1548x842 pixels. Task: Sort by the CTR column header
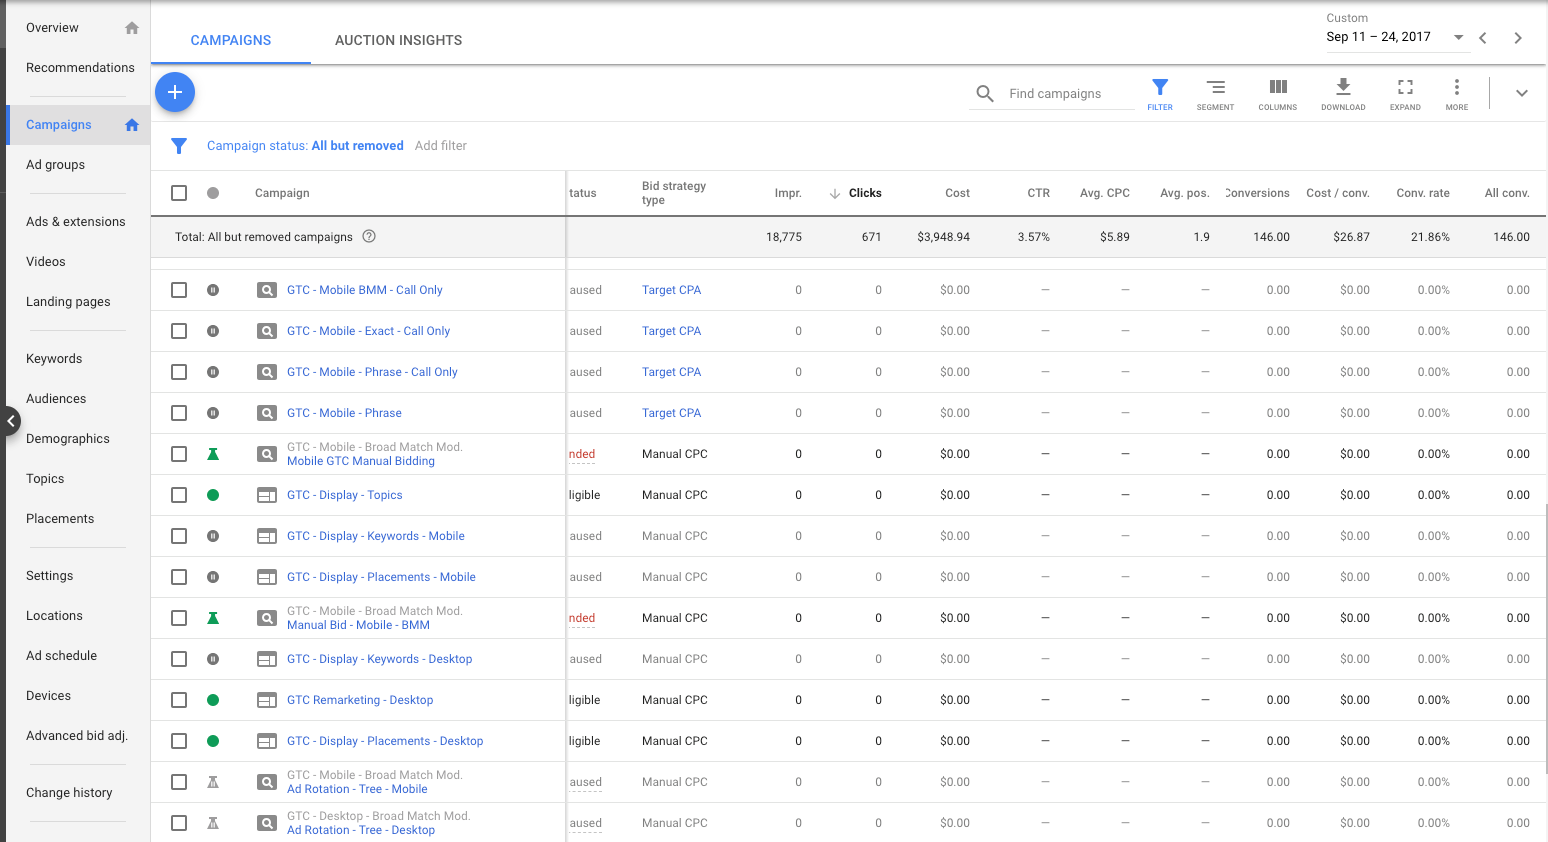[x=1038, y=193]
